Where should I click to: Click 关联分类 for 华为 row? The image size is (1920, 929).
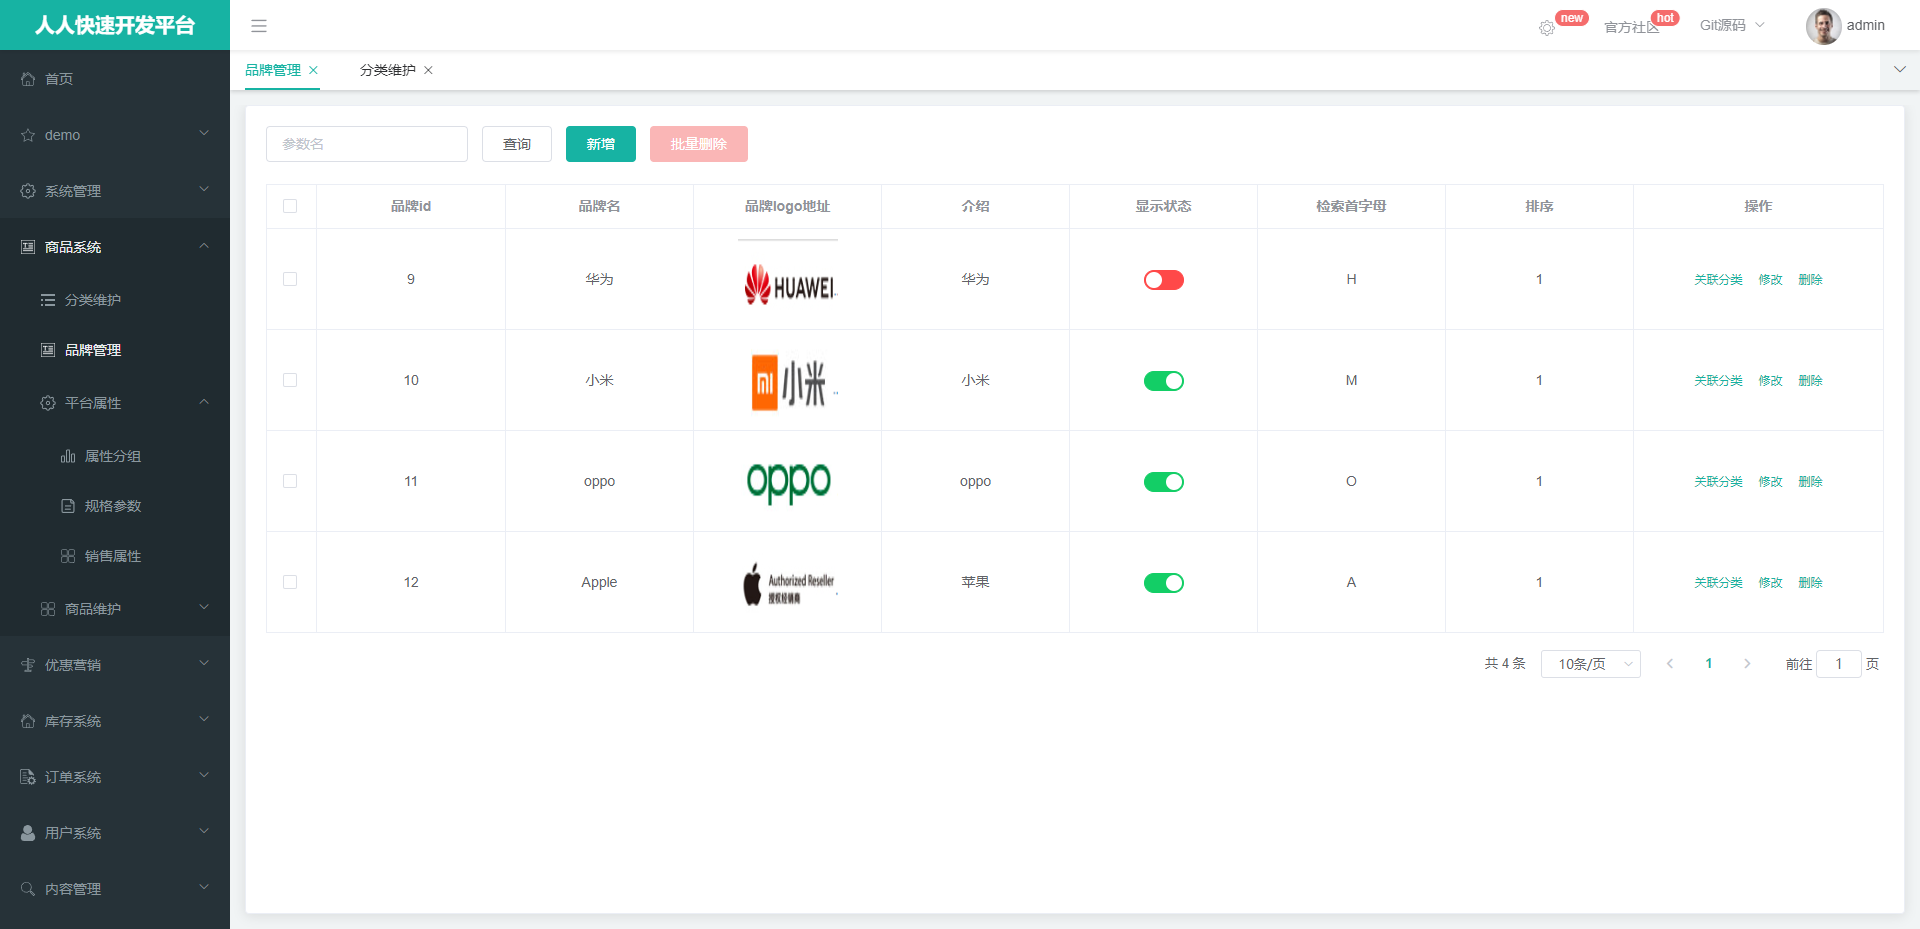pos(1718,280)
